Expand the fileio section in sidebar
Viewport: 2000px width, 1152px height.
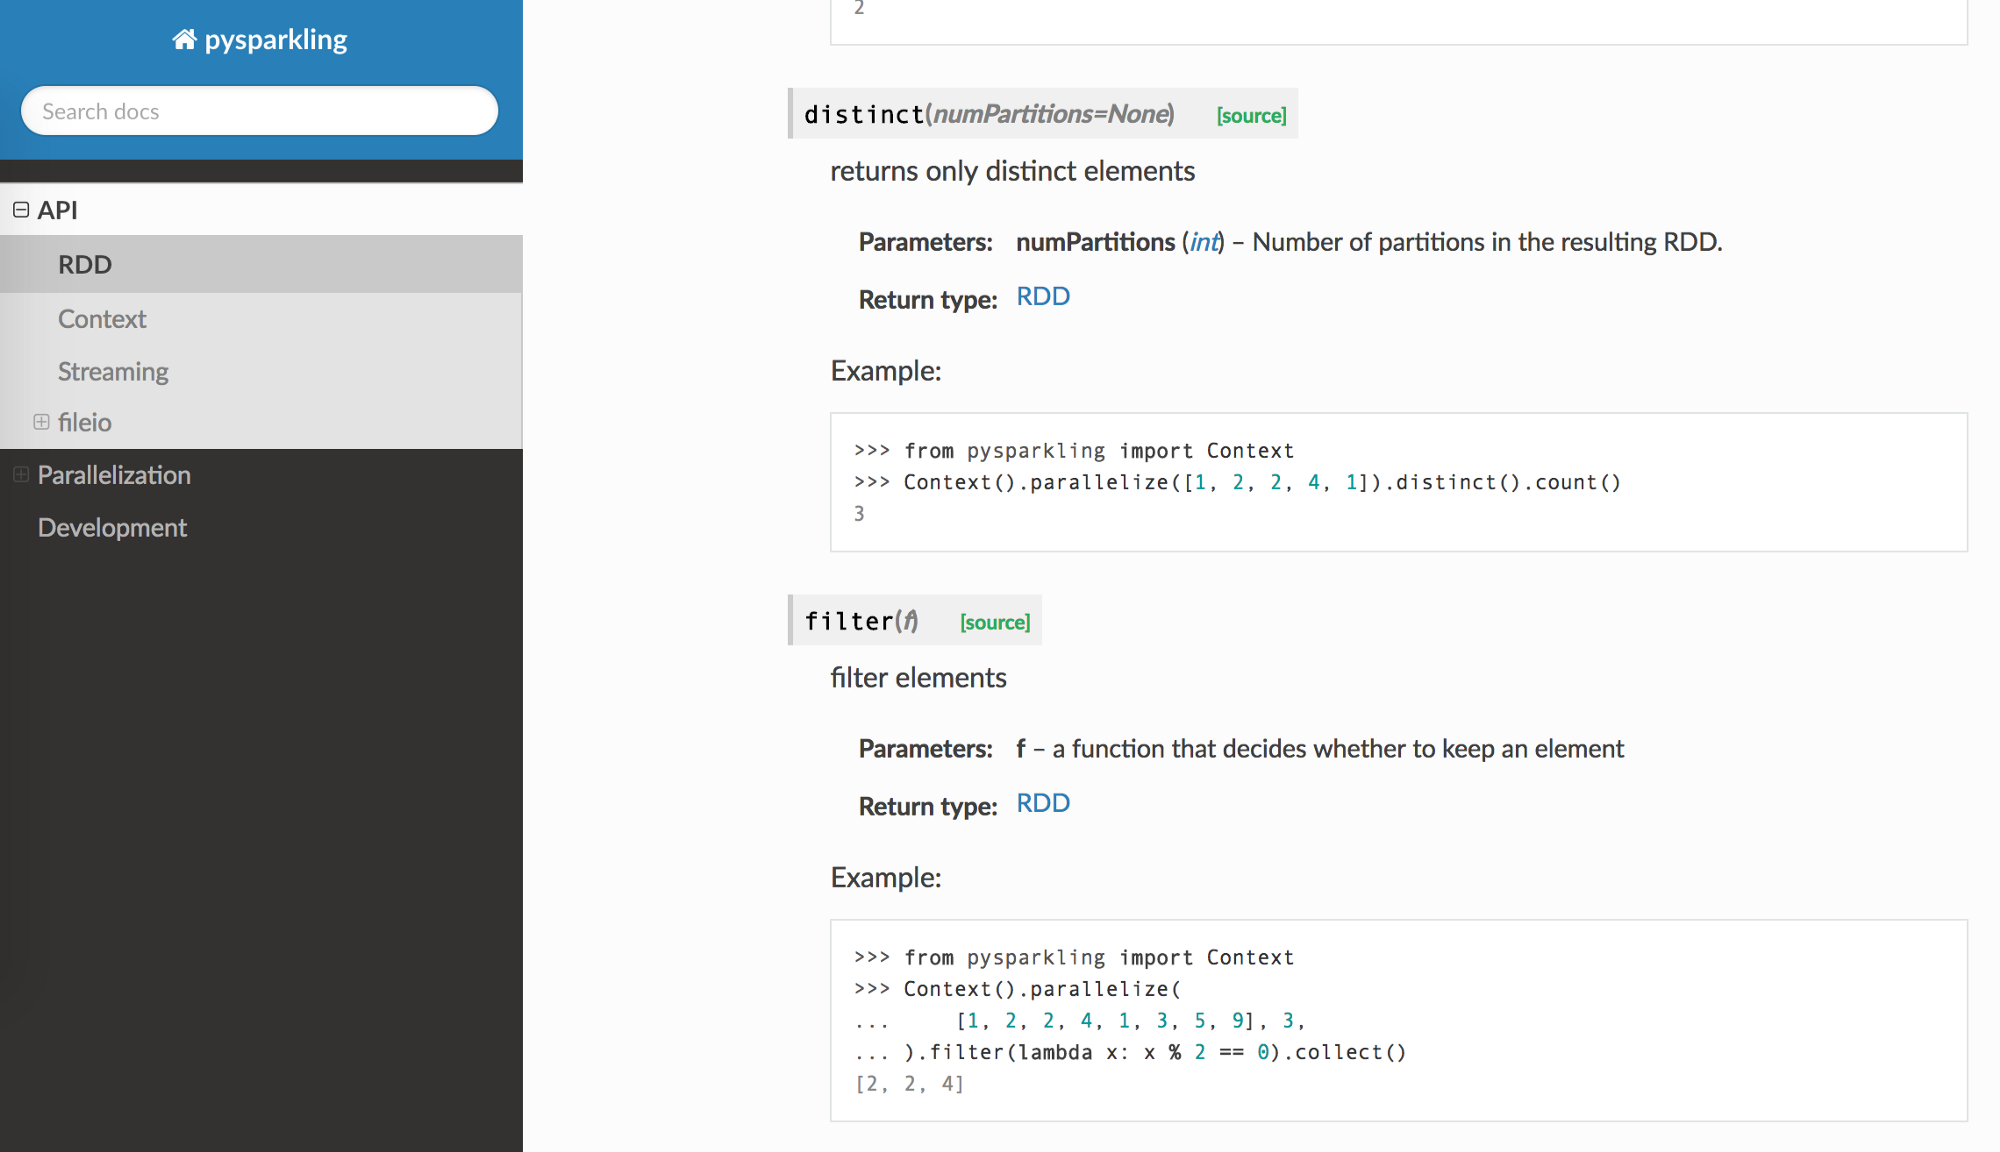click(43, 422)
